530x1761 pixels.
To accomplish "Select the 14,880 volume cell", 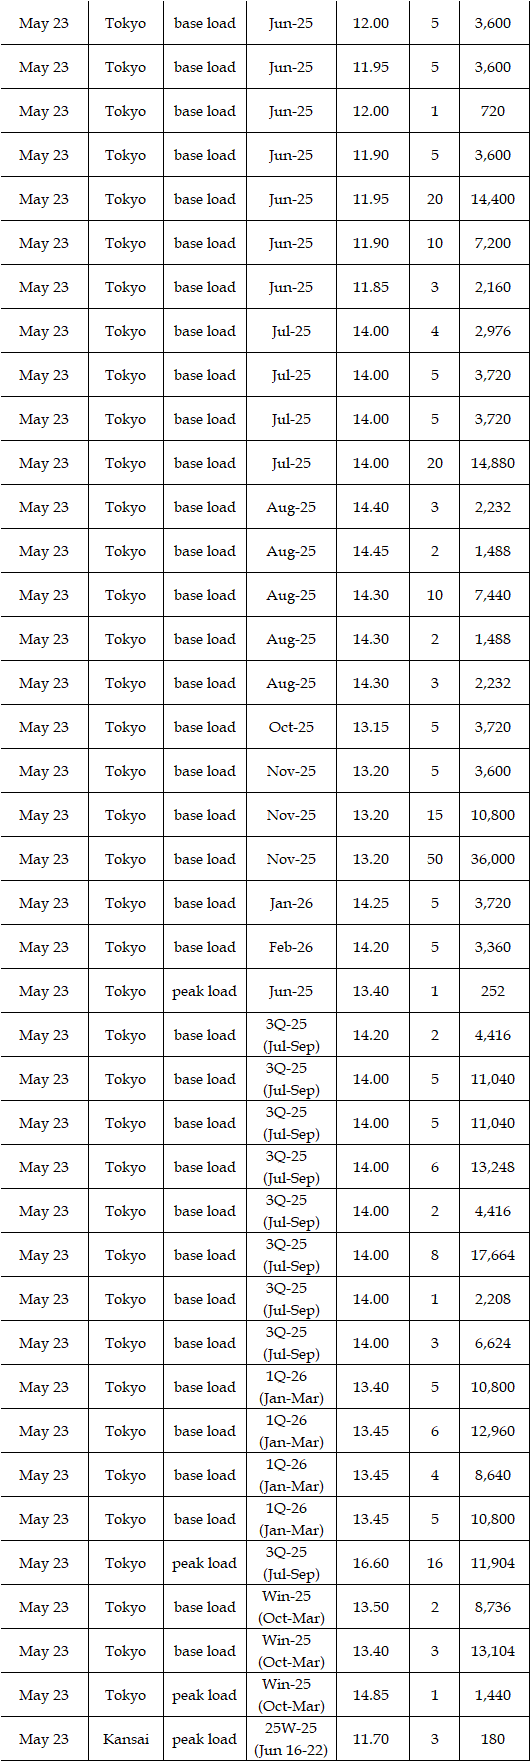I will [x=493, y=463].
